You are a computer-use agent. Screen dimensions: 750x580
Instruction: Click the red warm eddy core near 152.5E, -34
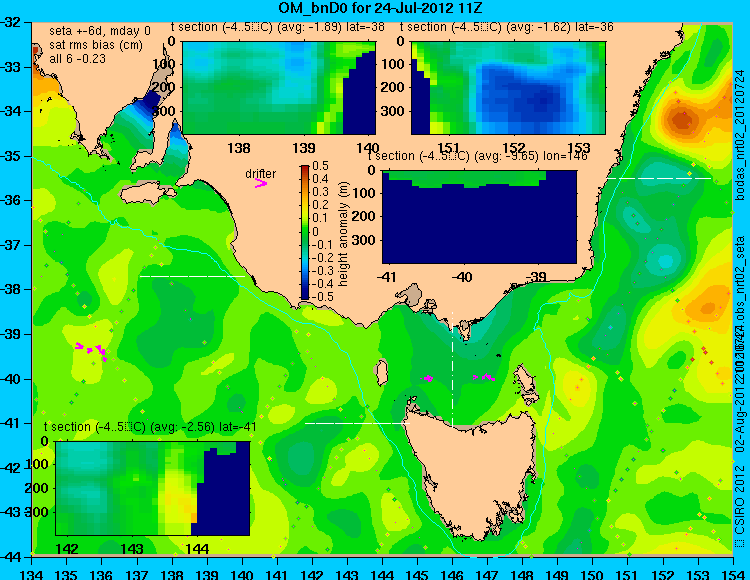click(x=681, y=119)
